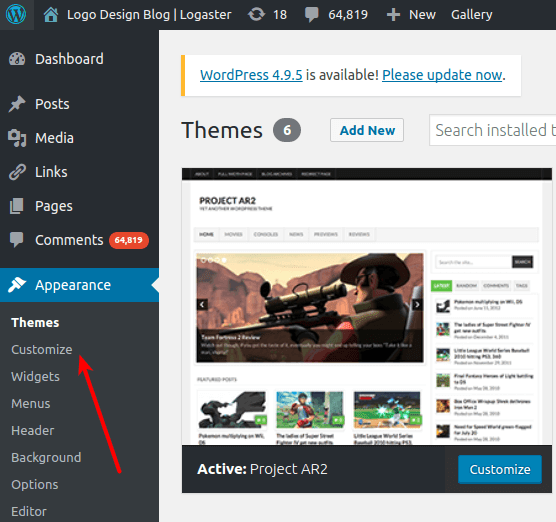Click the WordPress logo icon

(16, 15)
